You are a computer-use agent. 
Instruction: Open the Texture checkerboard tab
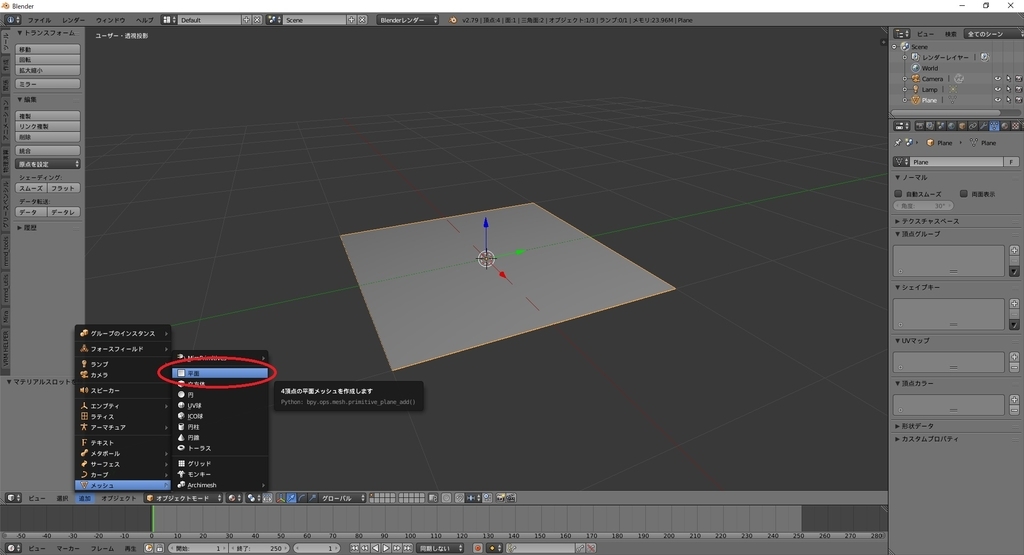[x=1015, y=126]
